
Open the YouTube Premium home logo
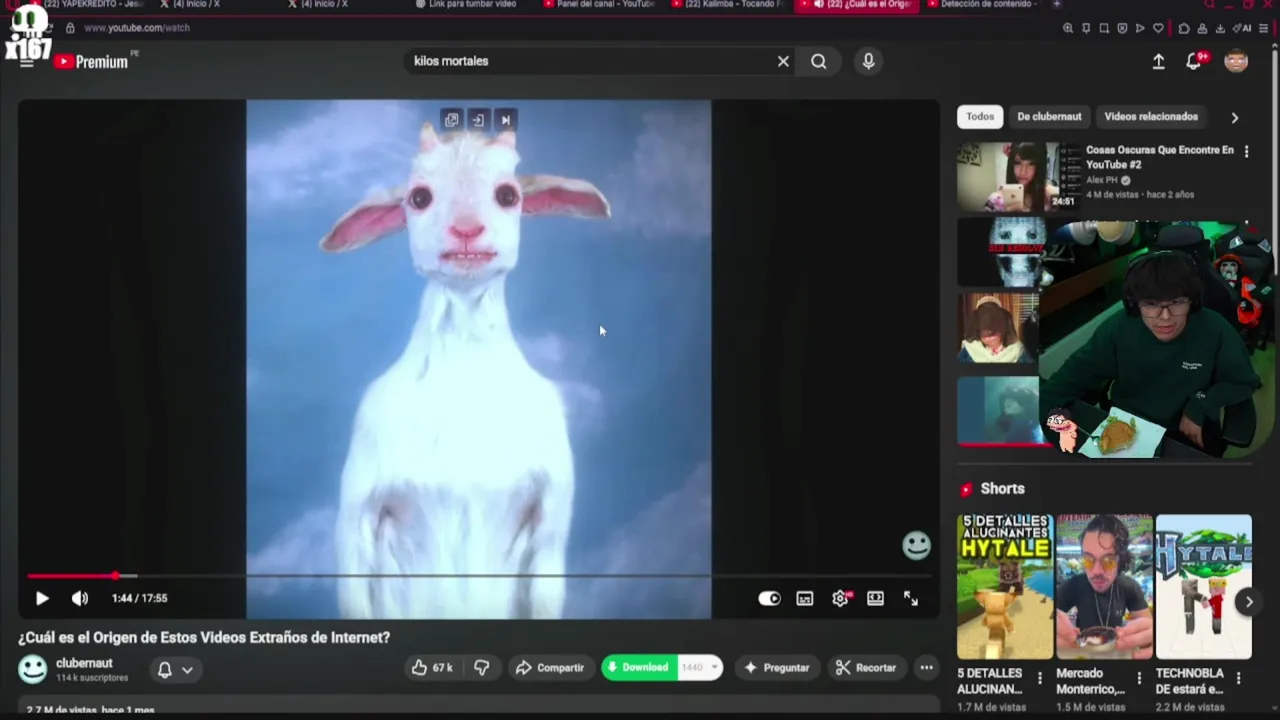point(92,61)
